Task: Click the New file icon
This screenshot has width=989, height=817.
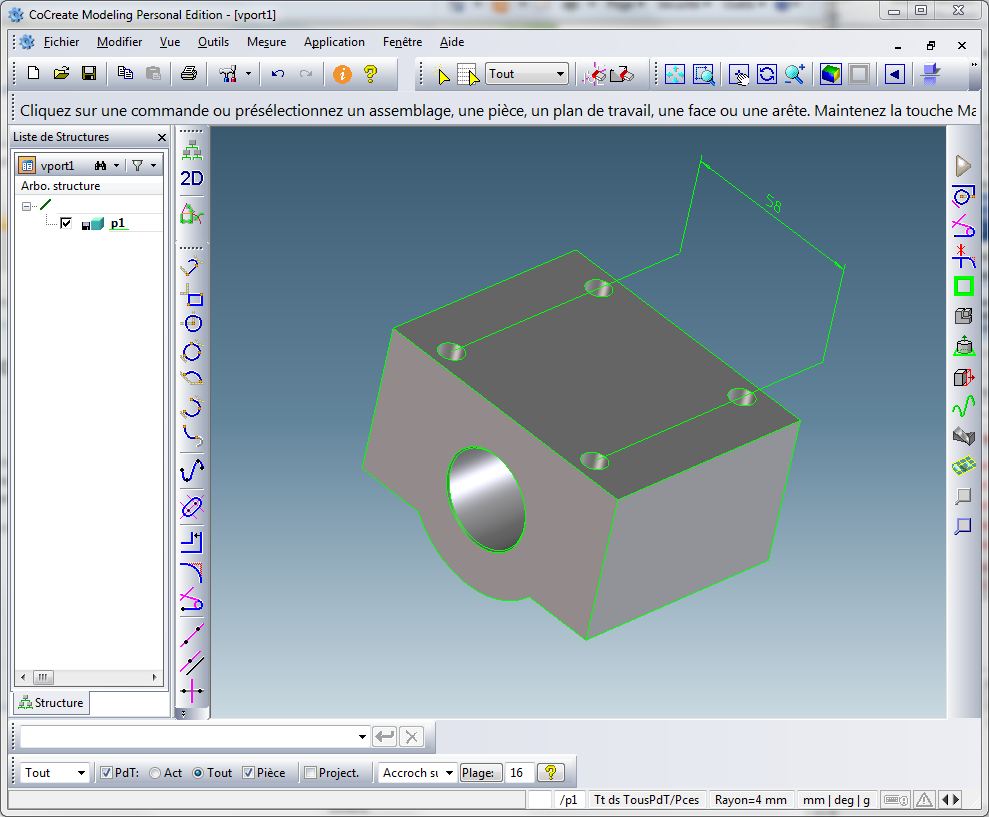Action: [x=33, y=74]
